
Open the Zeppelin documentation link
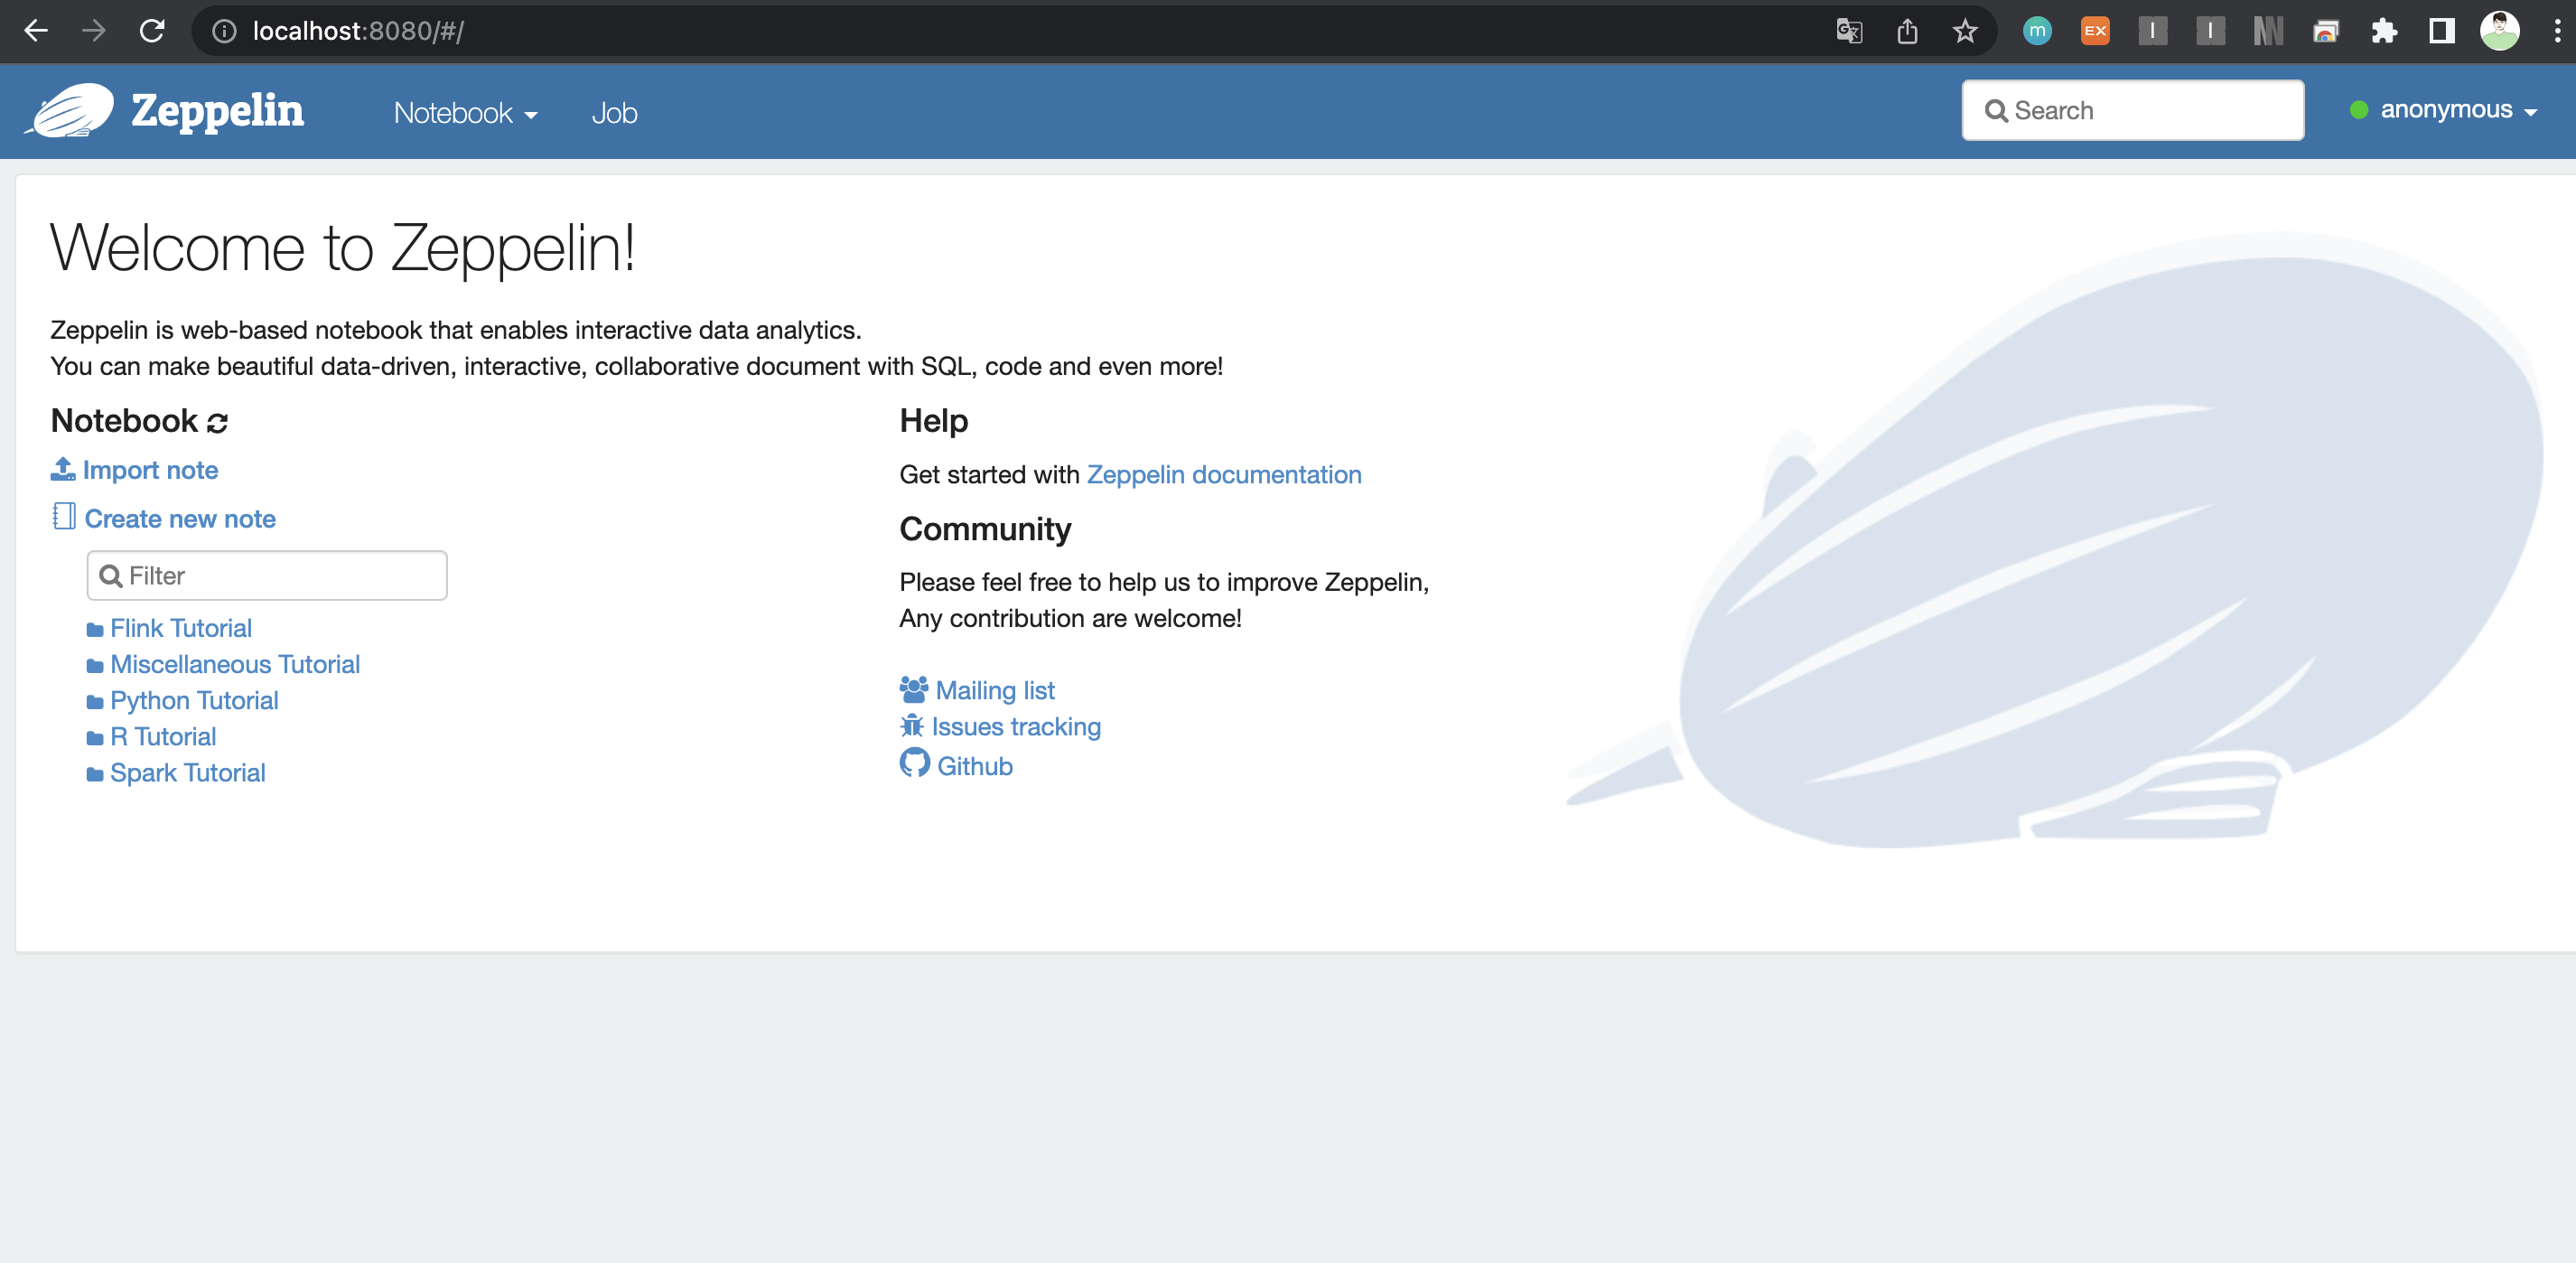1224,474
